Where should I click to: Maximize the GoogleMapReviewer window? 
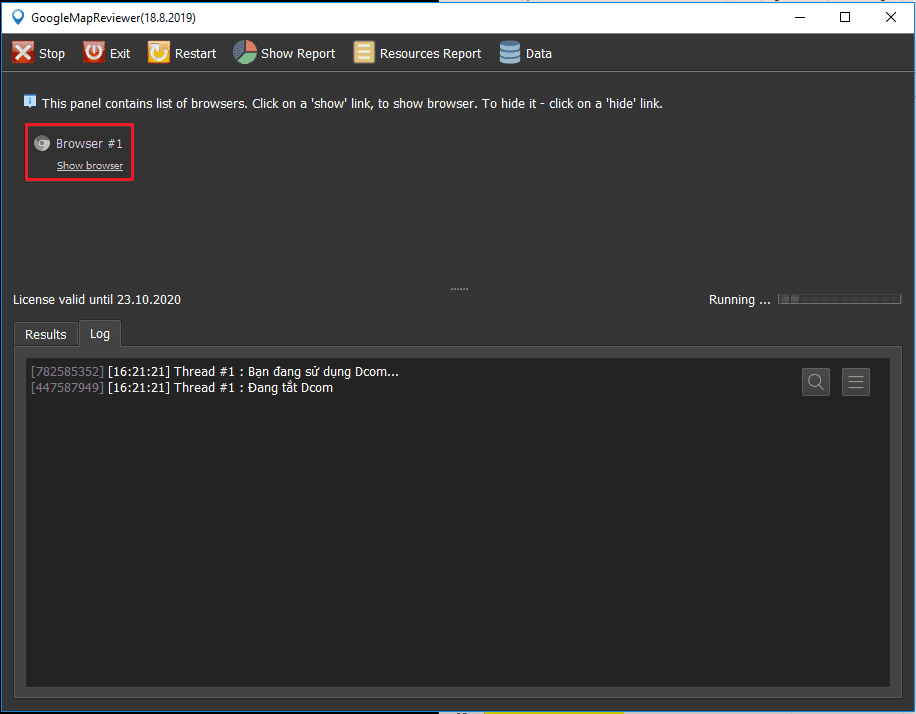coord(845,17)
